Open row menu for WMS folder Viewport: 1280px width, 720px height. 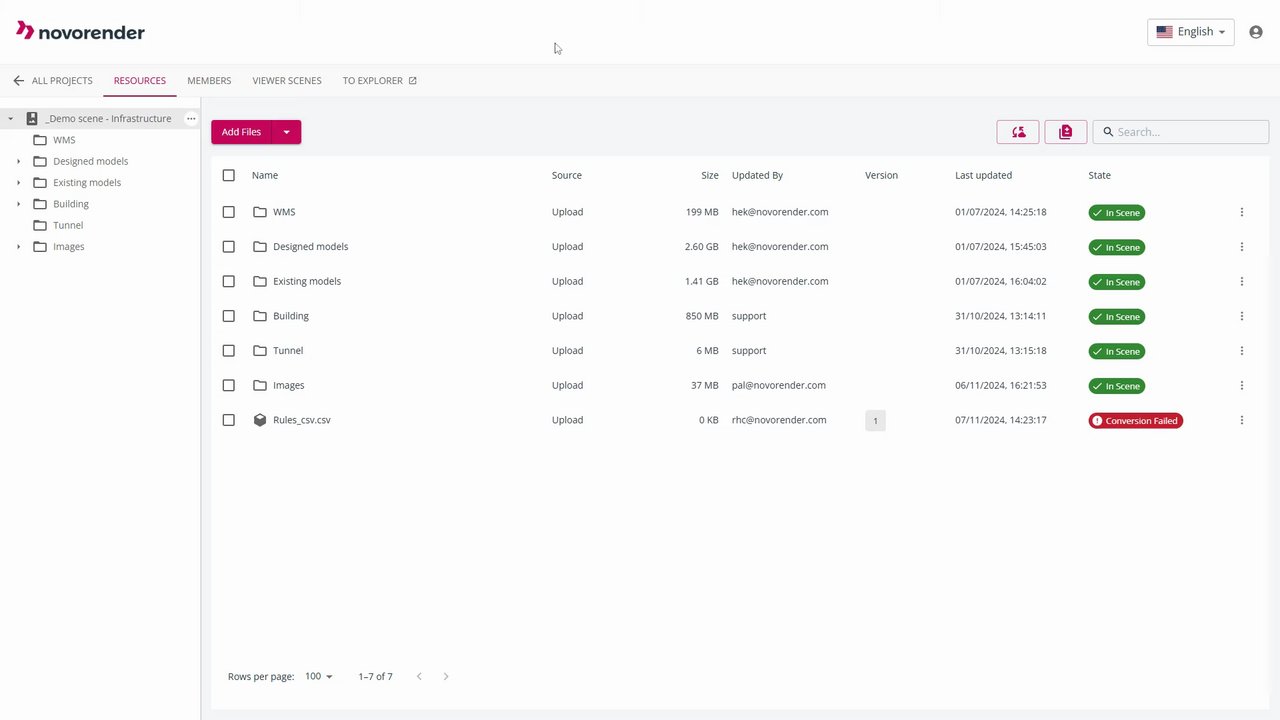pyautogui.click(x=1242, y=212)
